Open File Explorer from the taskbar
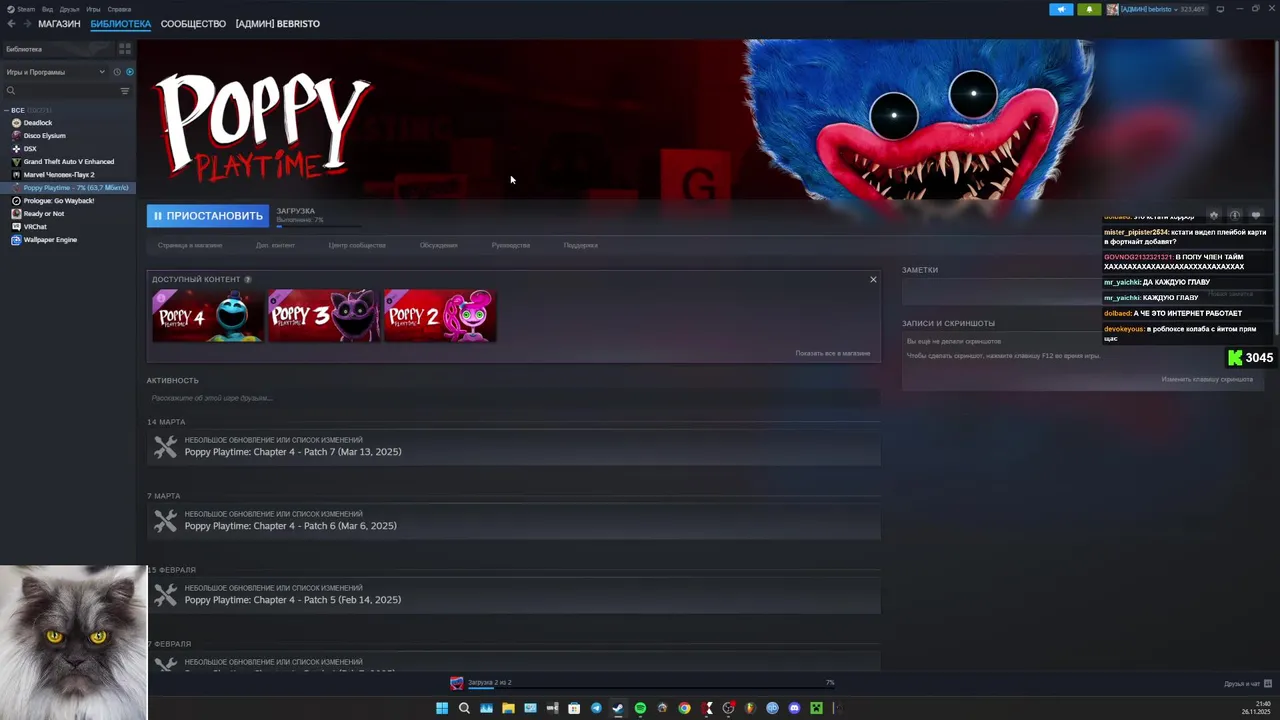The height and width of the screenshot is (720, 1280). pyautogui.click(x=508, y=708)
